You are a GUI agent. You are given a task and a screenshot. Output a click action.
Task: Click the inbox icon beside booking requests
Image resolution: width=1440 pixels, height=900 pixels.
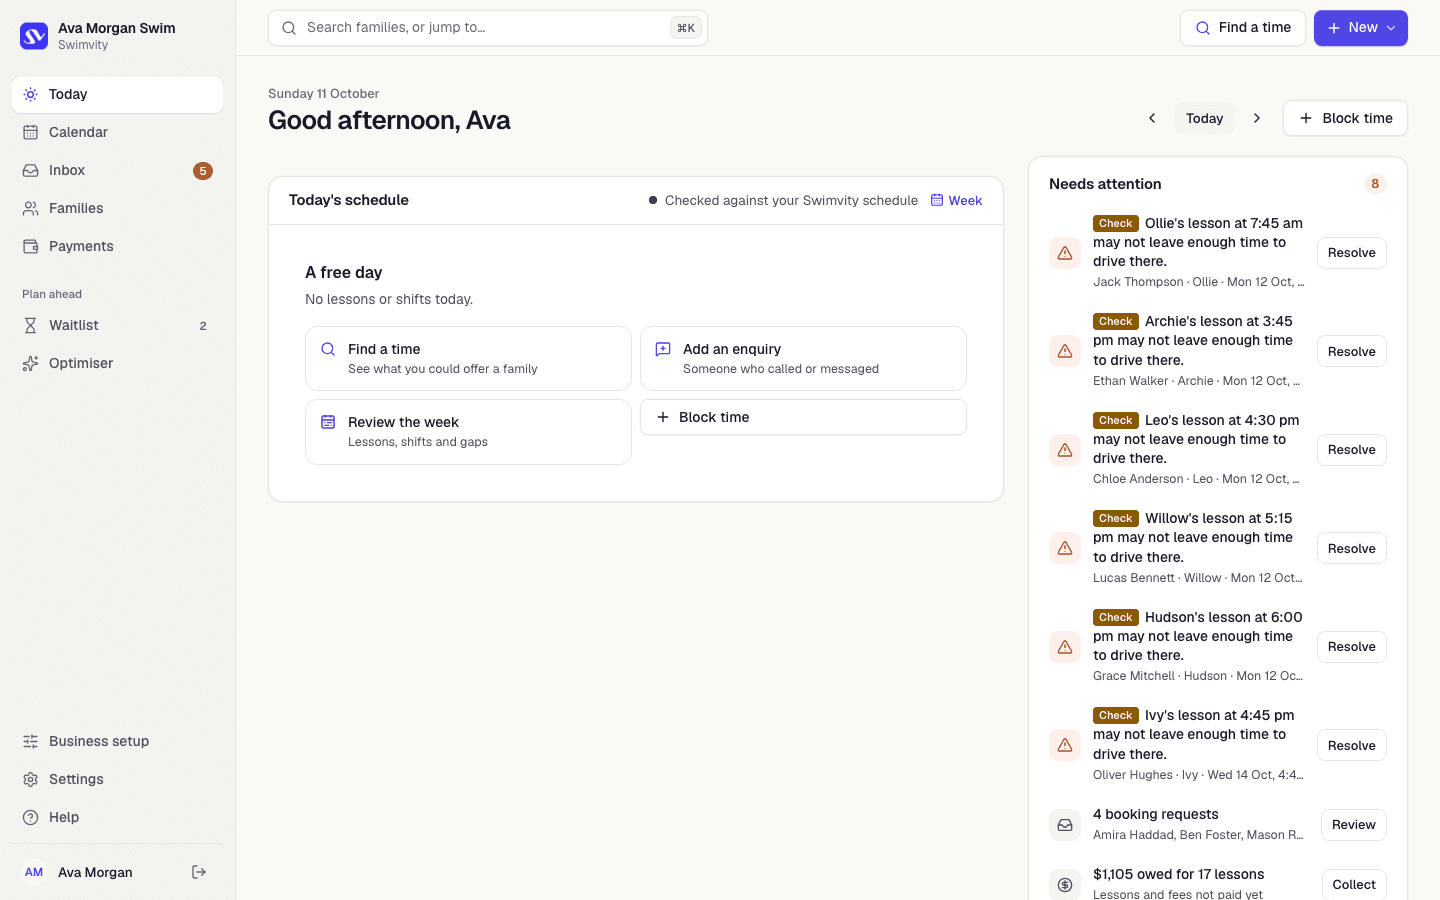(1065, 825)
